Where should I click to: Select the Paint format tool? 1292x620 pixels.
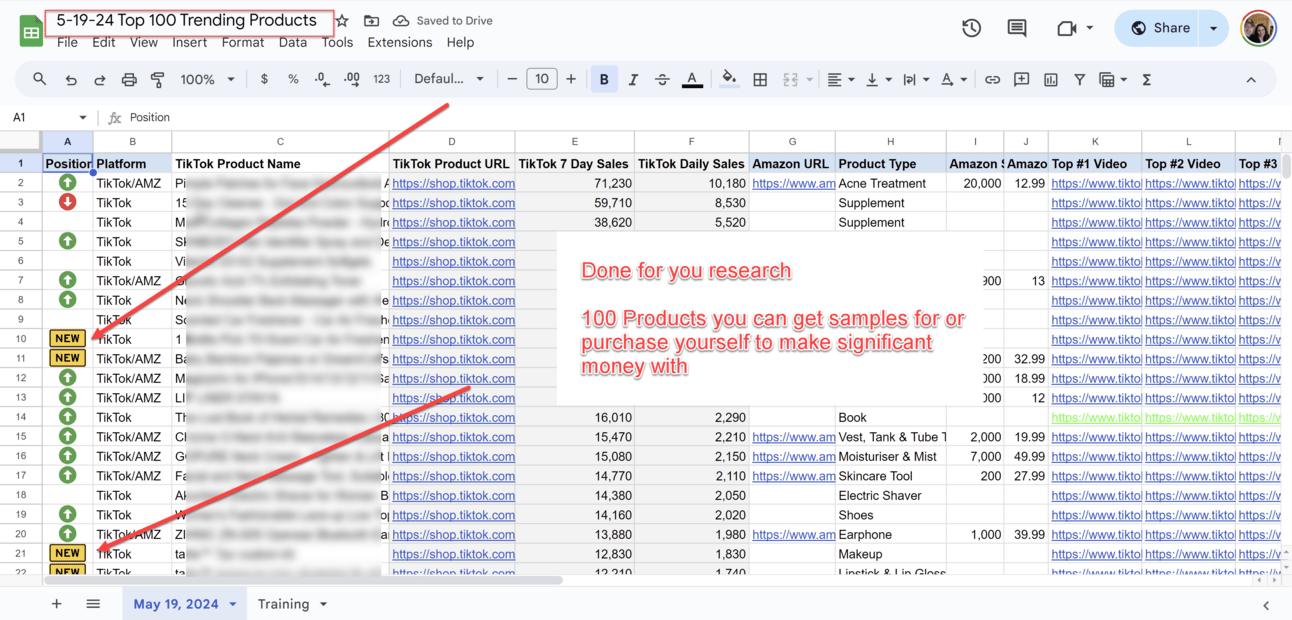coord(158,79)
